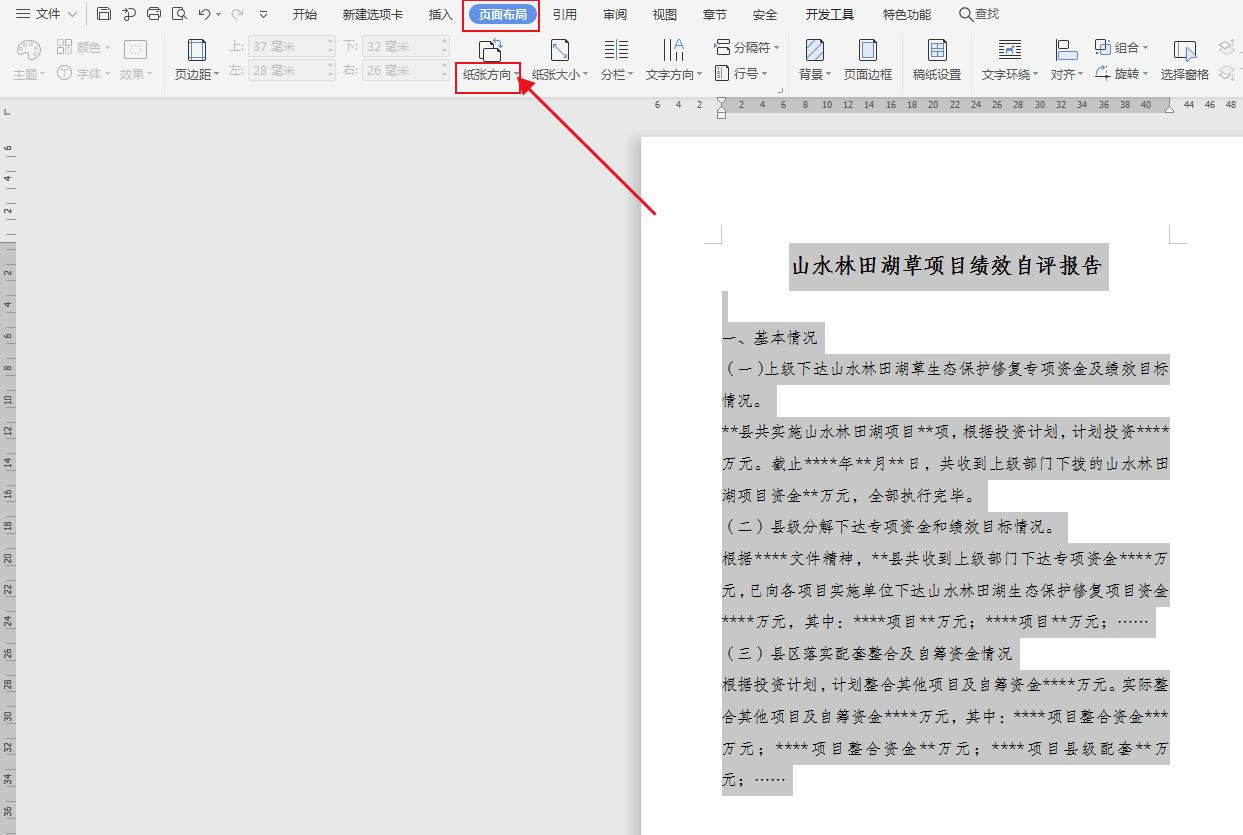Click the print icon in quick access toolbar
The width and height of the screenshot is (1243, 835).
(x=152, y=13)
